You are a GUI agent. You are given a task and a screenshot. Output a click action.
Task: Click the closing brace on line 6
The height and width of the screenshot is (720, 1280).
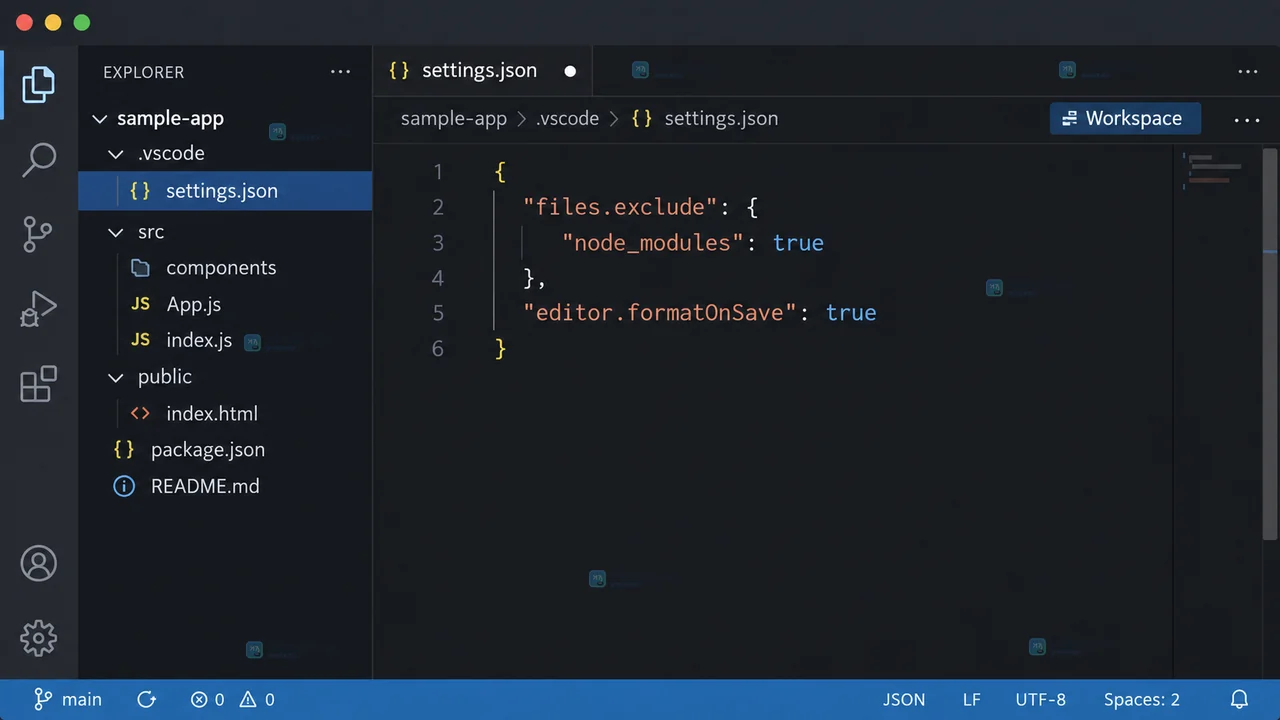pos(501,348)
